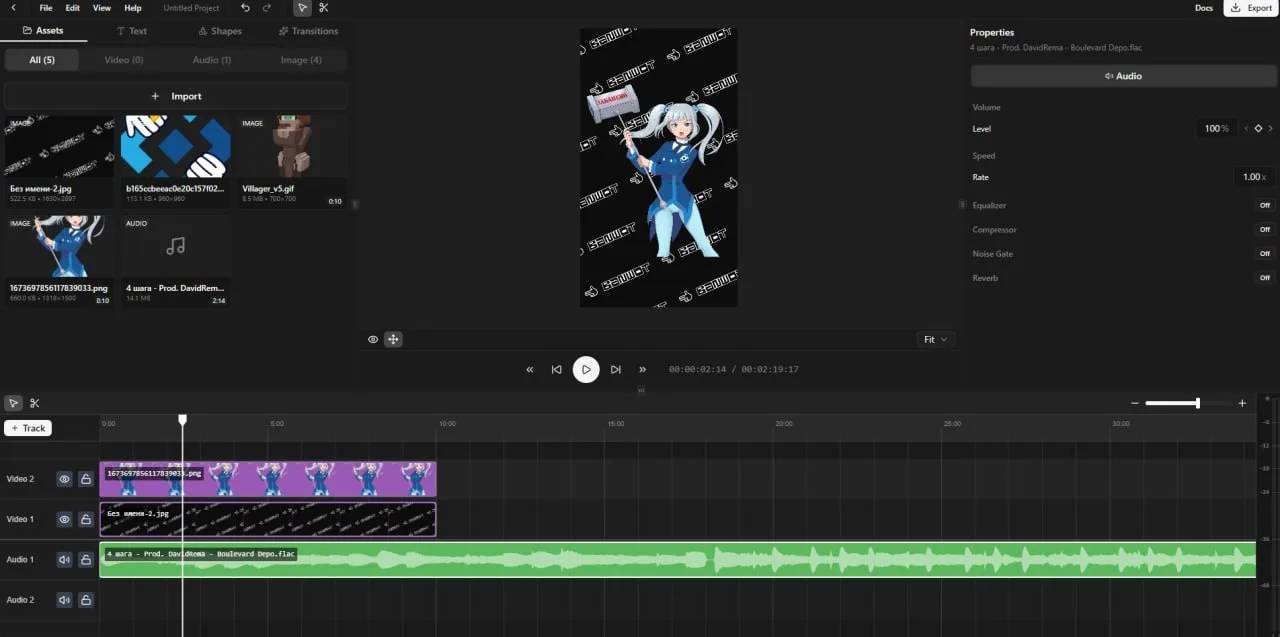Go to next Level keyframe
This screenshot has width=1280, height=637.
point(1271,129)
